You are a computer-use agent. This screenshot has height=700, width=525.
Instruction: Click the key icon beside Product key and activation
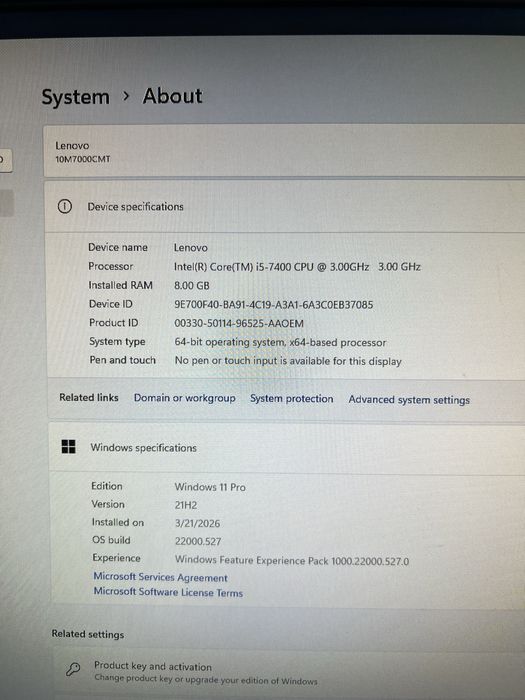click(73, 669)
